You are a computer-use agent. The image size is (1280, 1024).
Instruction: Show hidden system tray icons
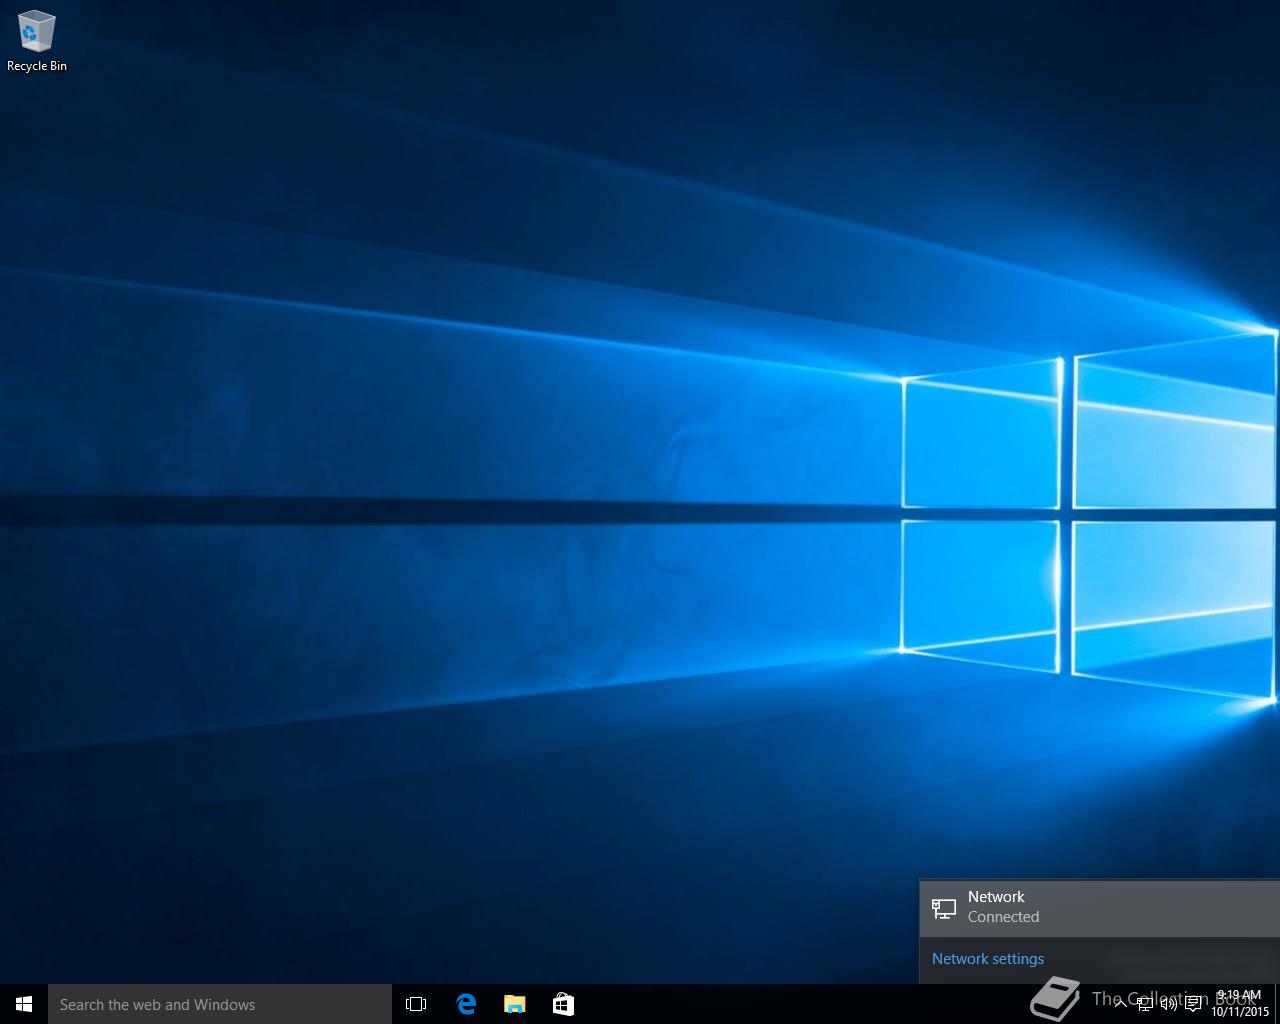point(1120,1004)
